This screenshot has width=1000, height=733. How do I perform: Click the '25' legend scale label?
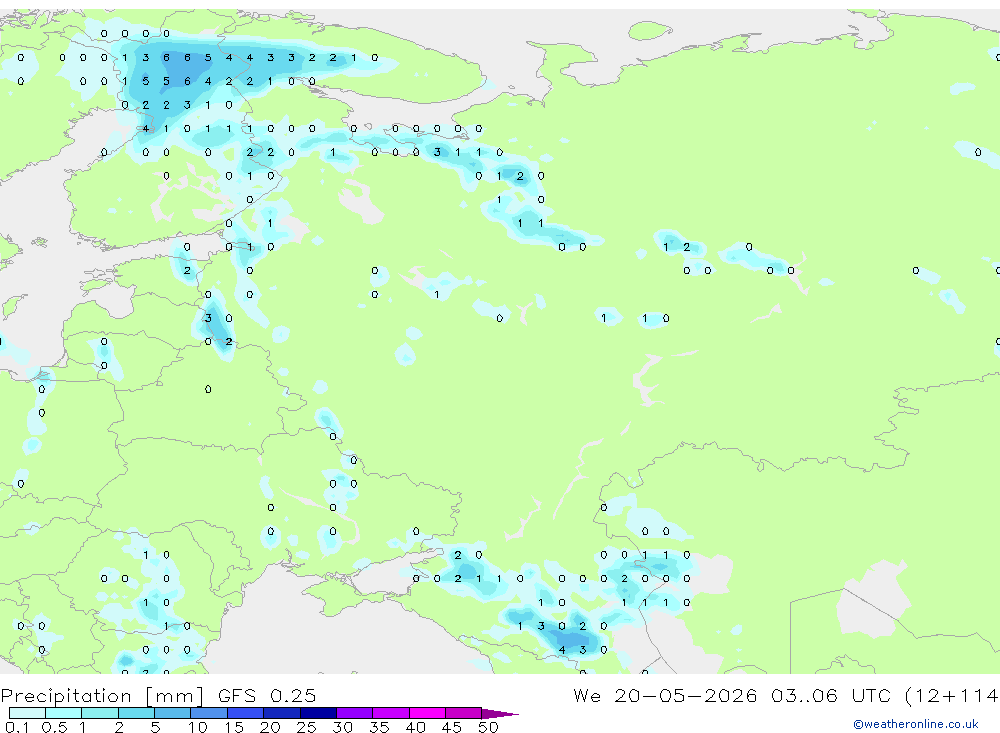click(x=306, y=727)
